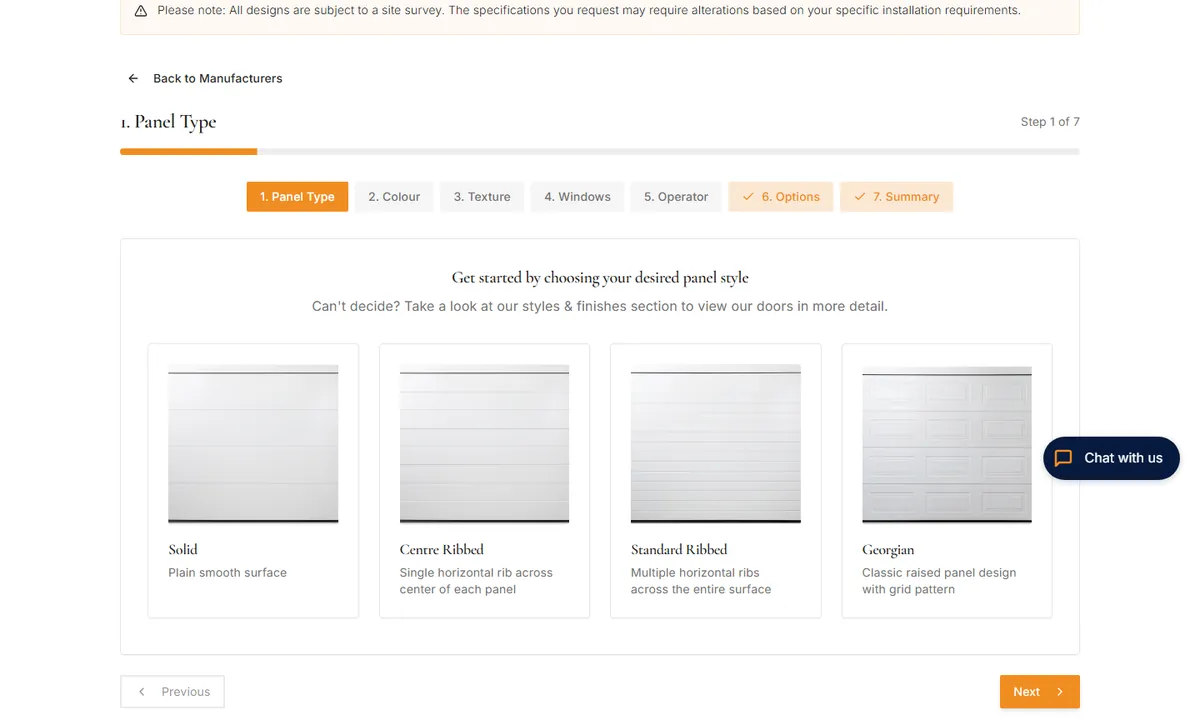Click the 'Plain smooth surface' description
Viewport: 1200px width, 725px height.
coord(227,573)
